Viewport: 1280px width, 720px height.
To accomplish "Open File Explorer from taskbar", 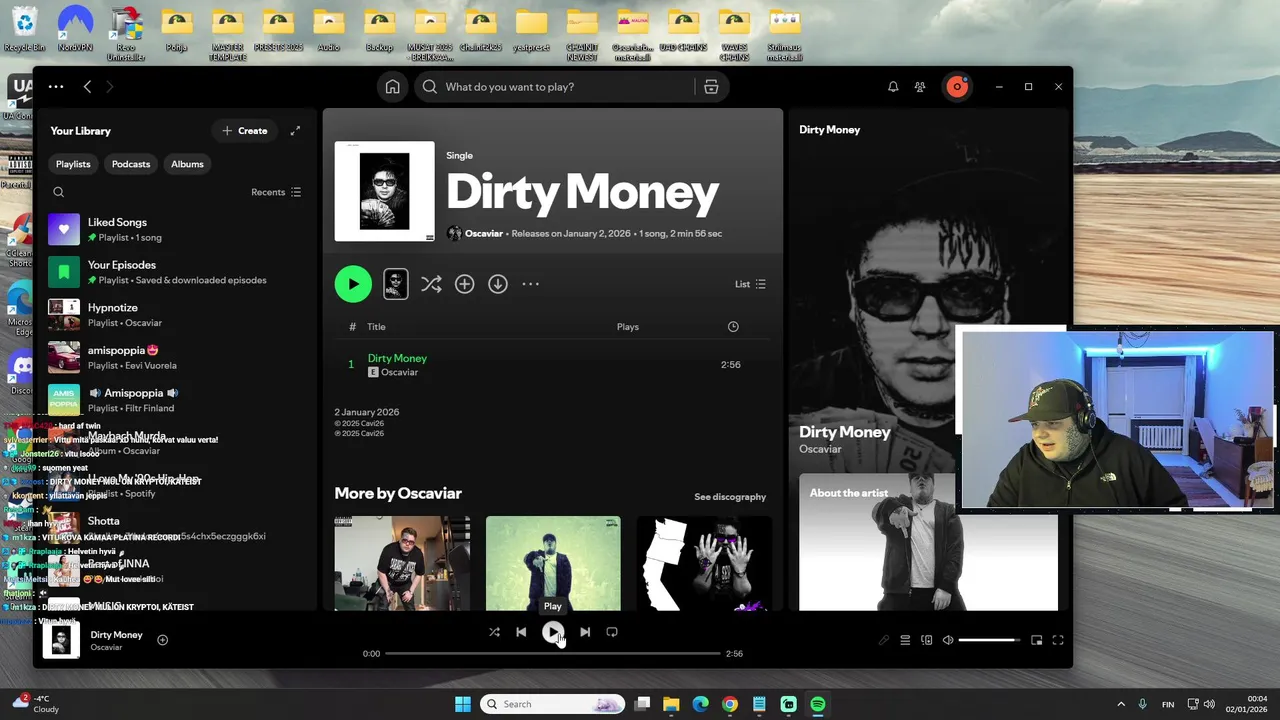I will coord(671,704).
